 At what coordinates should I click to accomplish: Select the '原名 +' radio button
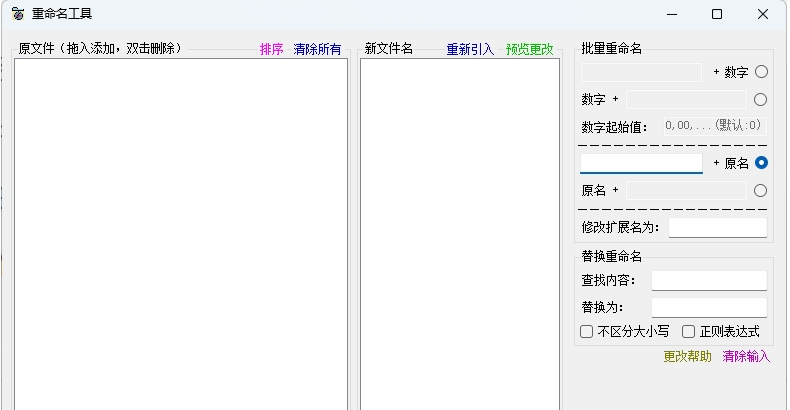[x=760, y=190]
